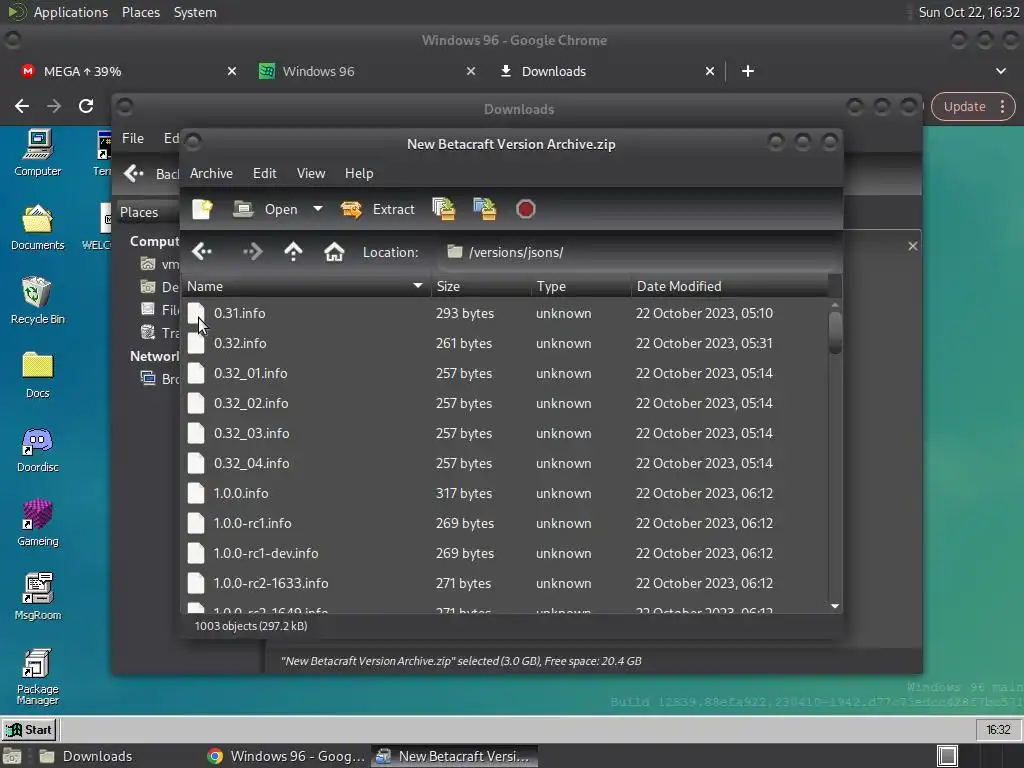Sort by Size column header

481,286
